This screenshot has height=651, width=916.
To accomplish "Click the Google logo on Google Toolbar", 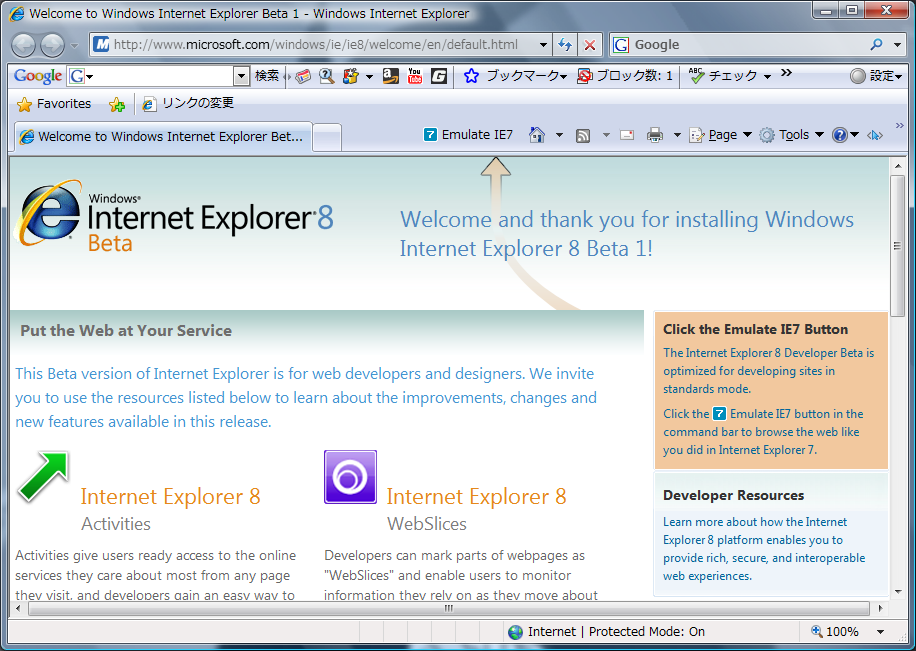I will [38, 76].
